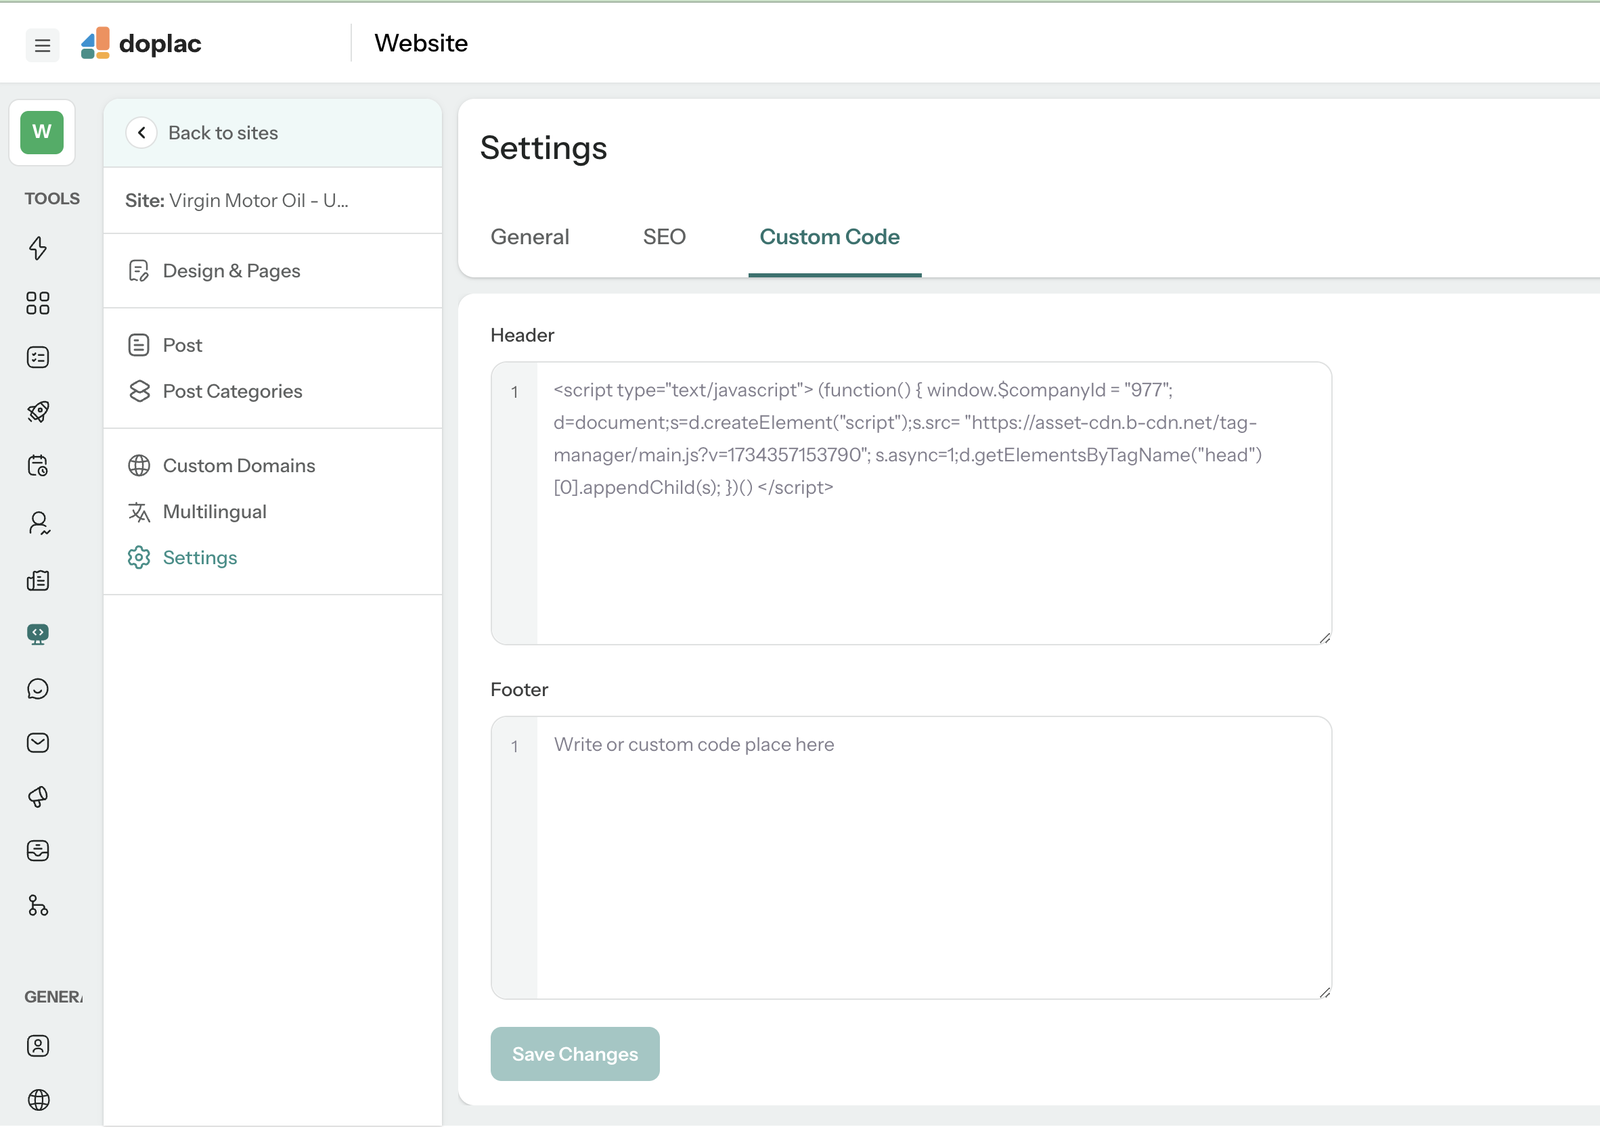Open the lightning bolt tool in sidebar

pyautogui.click(x=38, y=248)
